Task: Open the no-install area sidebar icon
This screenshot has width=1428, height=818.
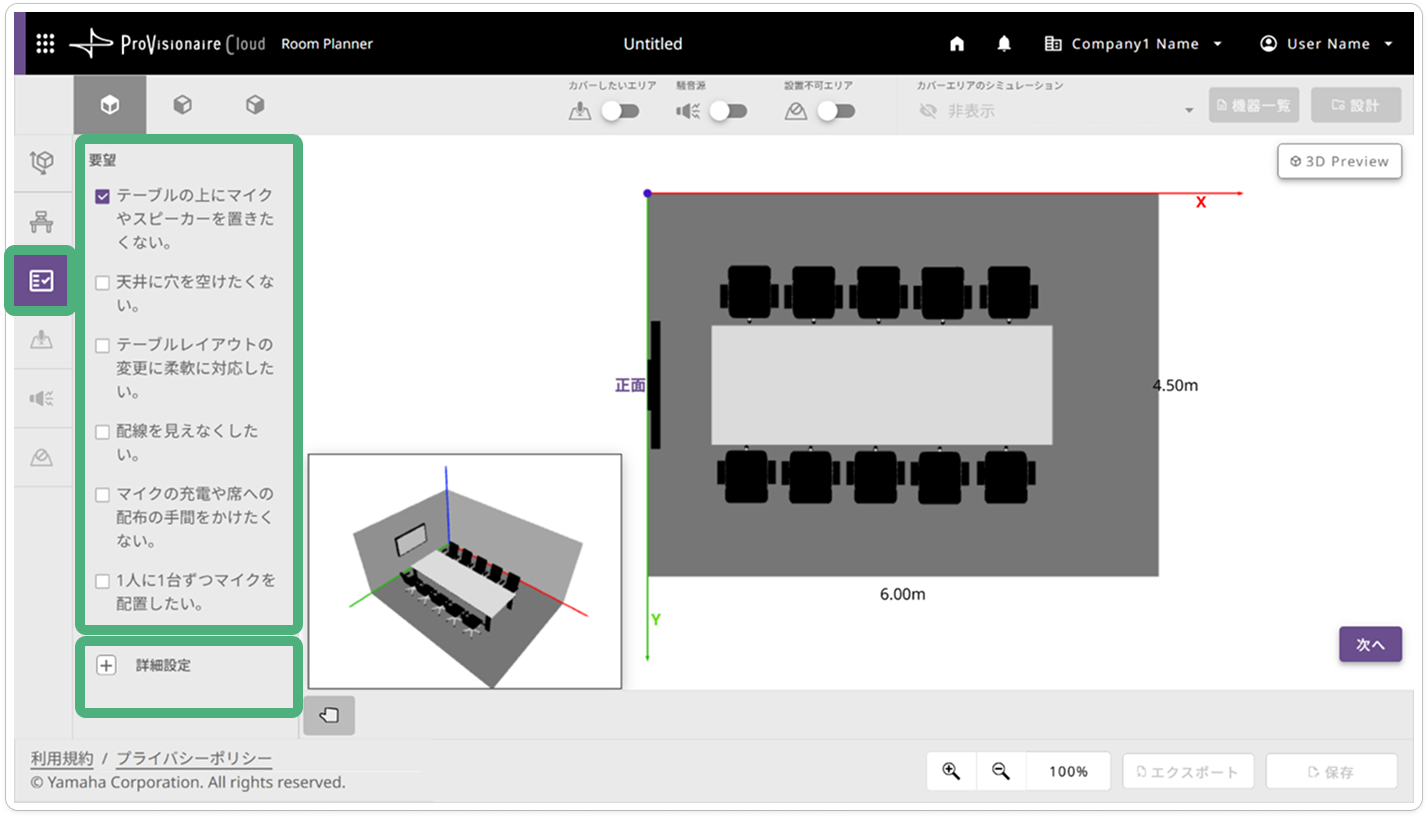Action: (x=41, y=458)
